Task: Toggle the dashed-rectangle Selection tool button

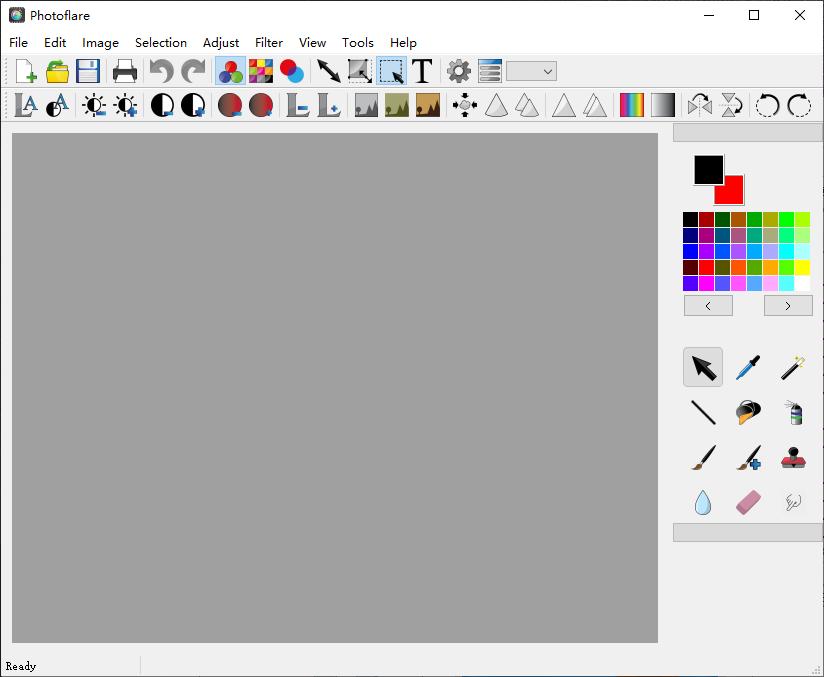Action: tap(391, 71)
